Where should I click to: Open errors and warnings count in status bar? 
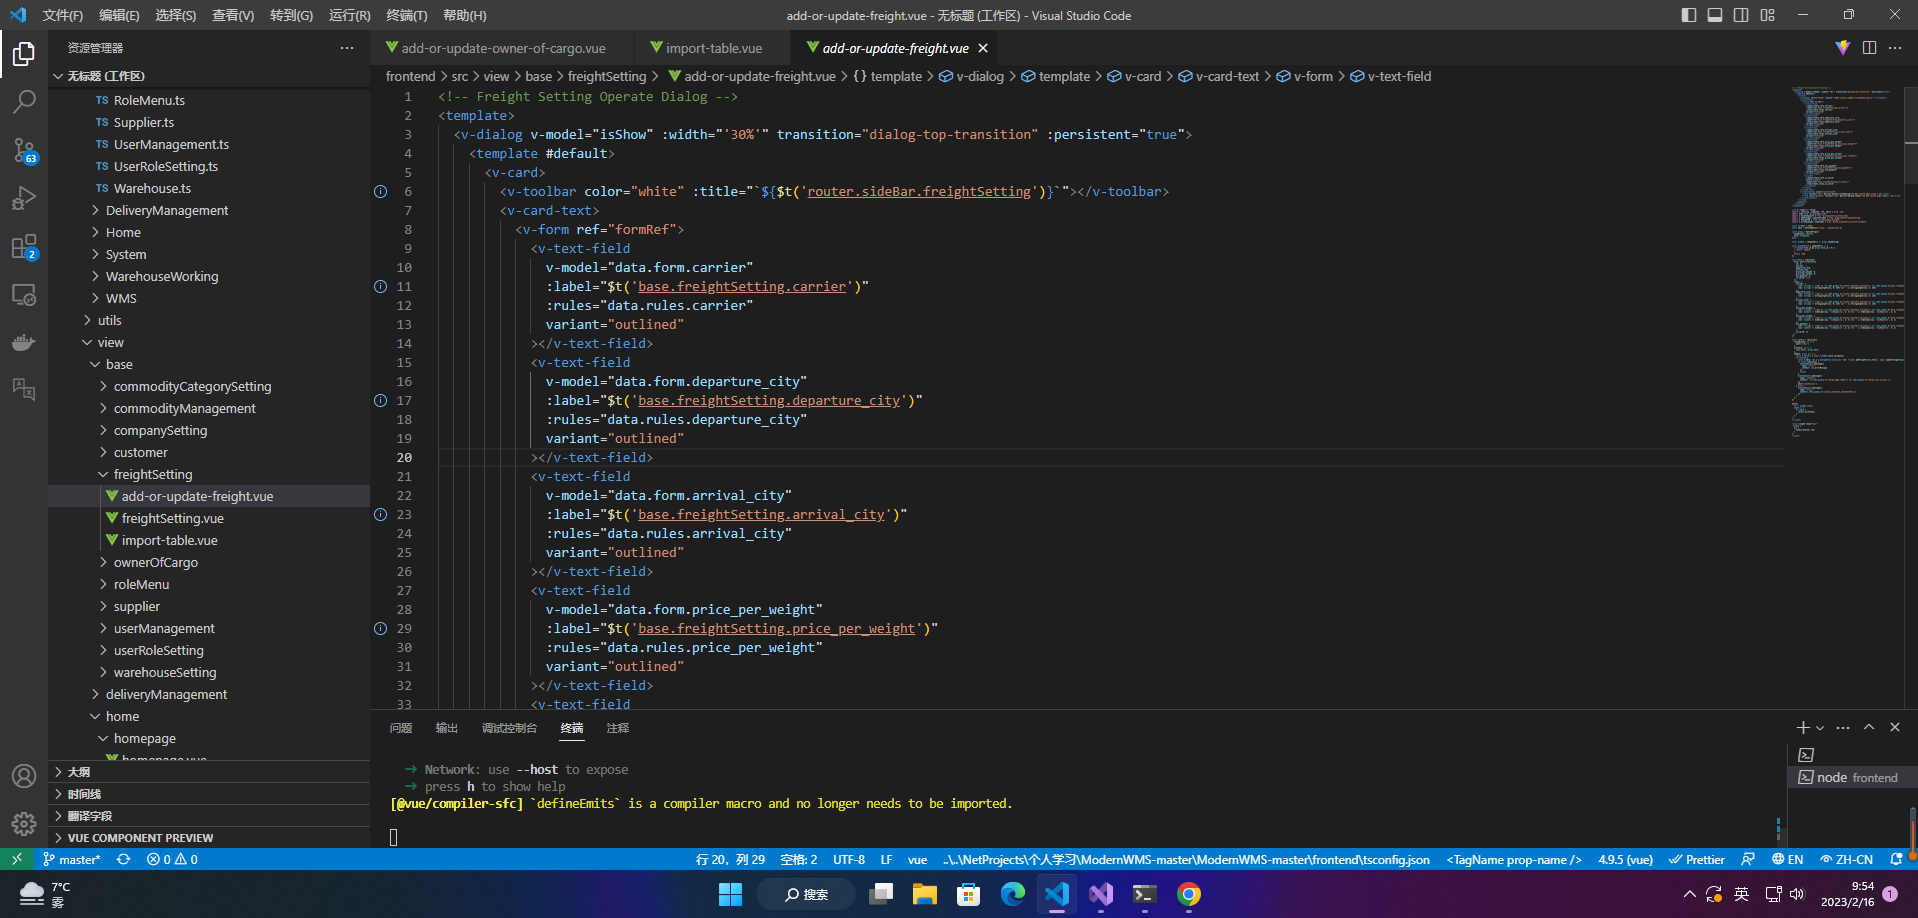click(x=172, y=859)
